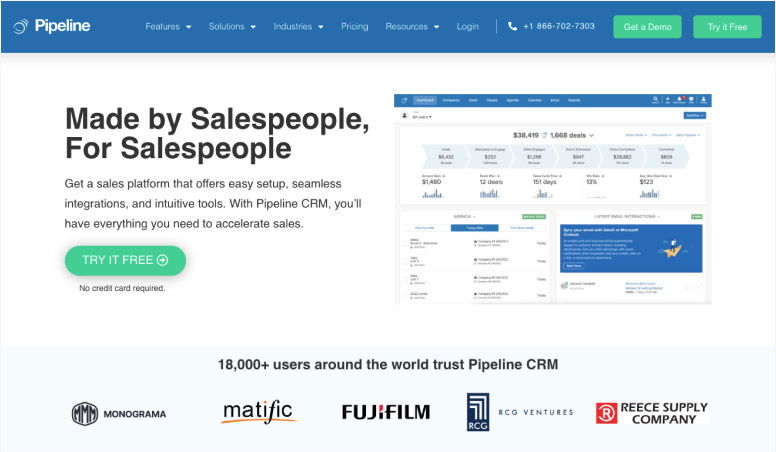Click the RCG Ventures text
776x452 pixels.
[x=535, y=412]
